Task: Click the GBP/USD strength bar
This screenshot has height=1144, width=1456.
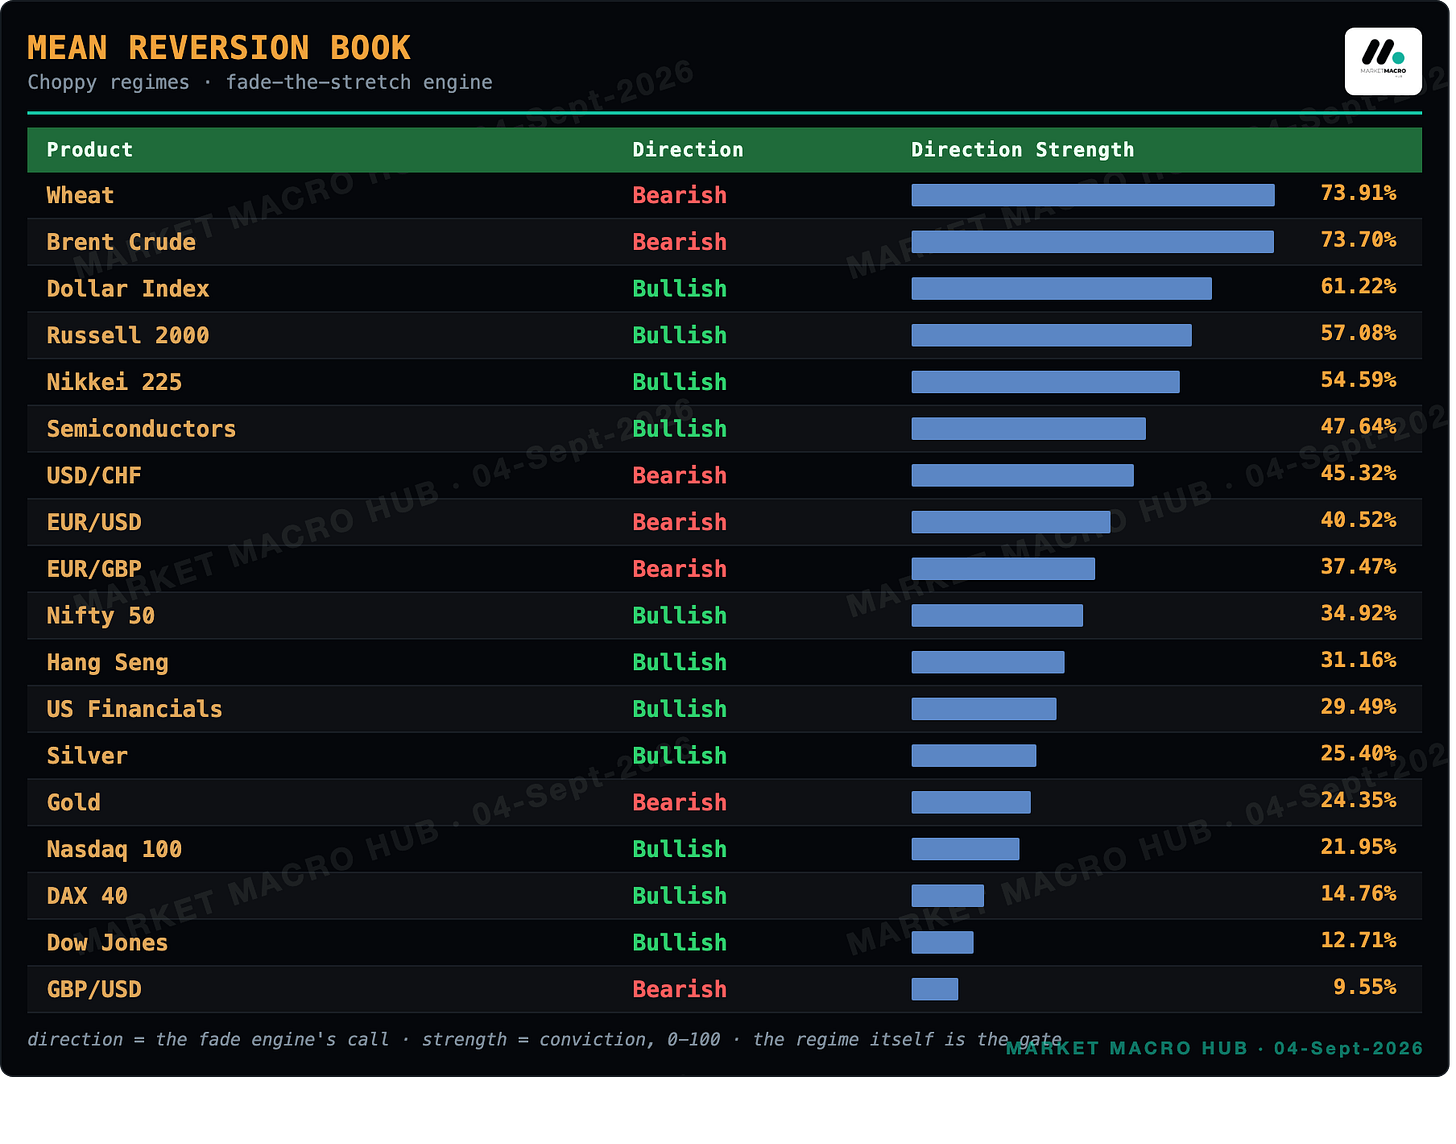Action: pyautogui.click(x=935, y=989)
